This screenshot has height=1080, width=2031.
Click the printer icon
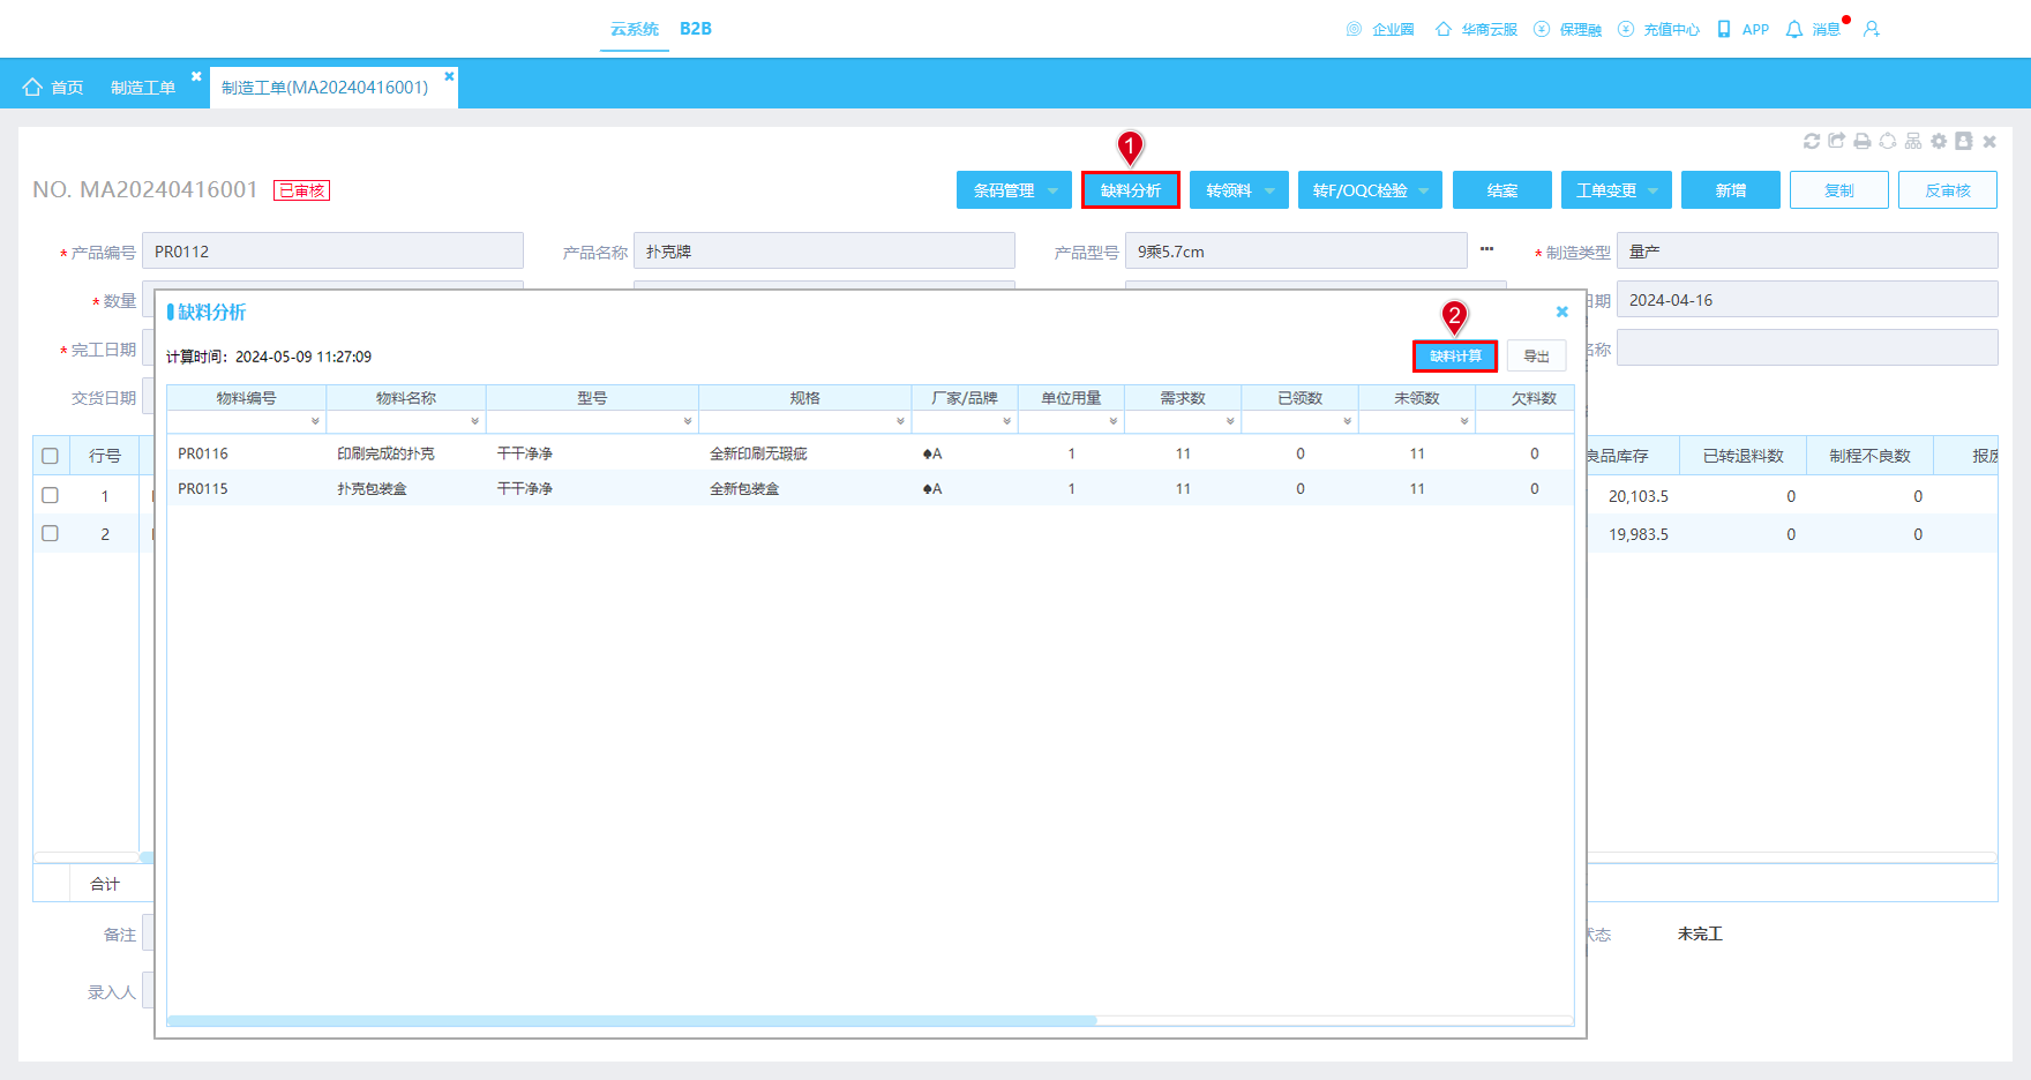point(1862,141)
